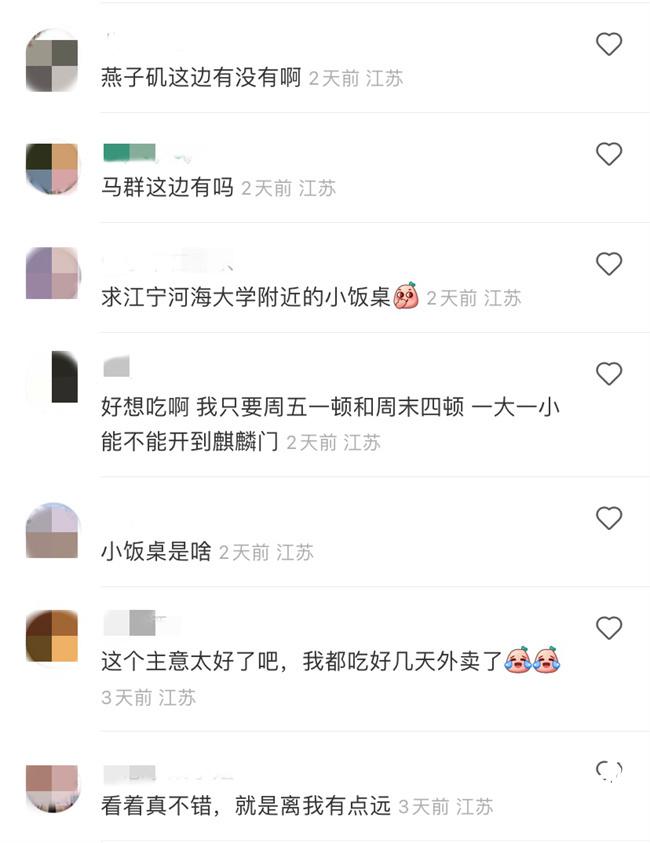Like the 好想吃啊 麒麟门 comment
Screen dimensions: 650x843
coord(609,373)
